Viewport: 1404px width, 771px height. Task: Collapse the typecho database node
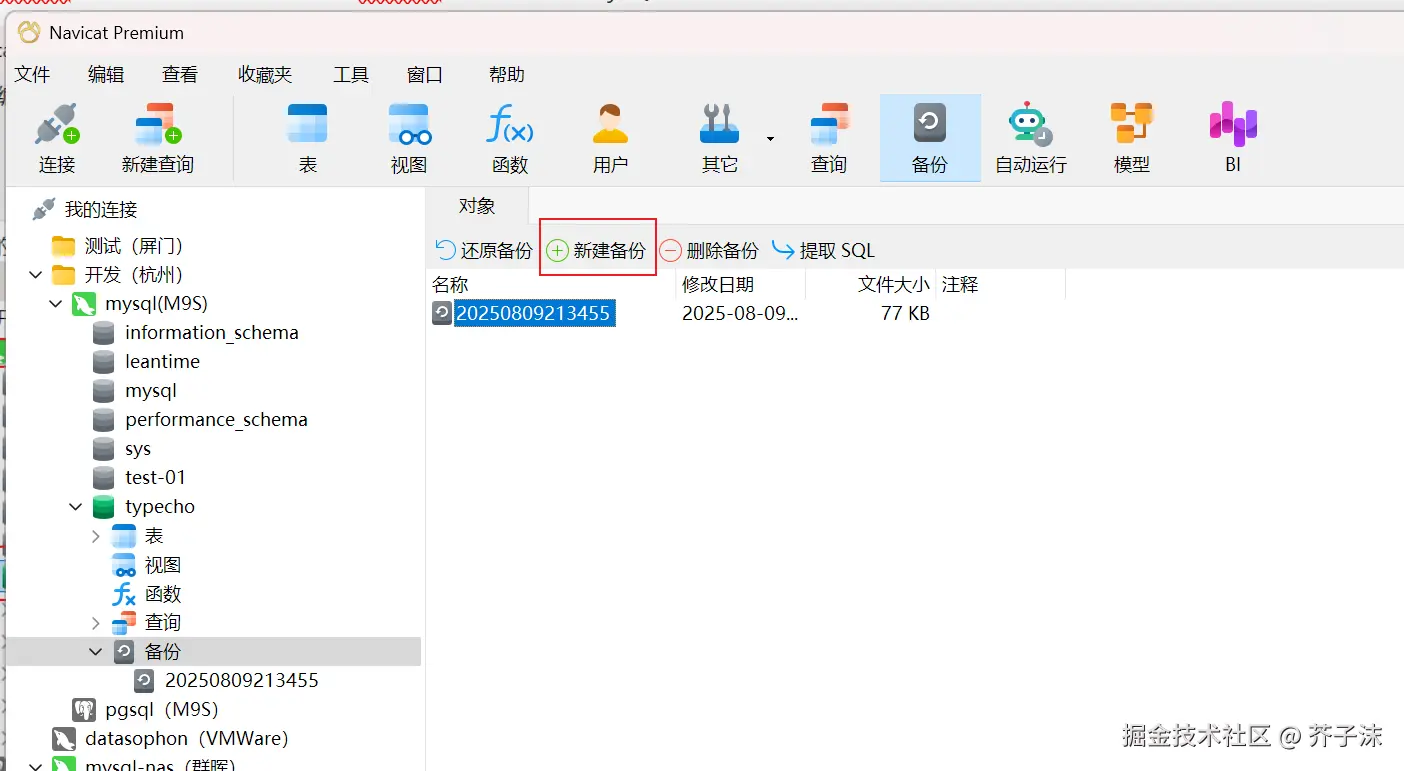(76, 507)
